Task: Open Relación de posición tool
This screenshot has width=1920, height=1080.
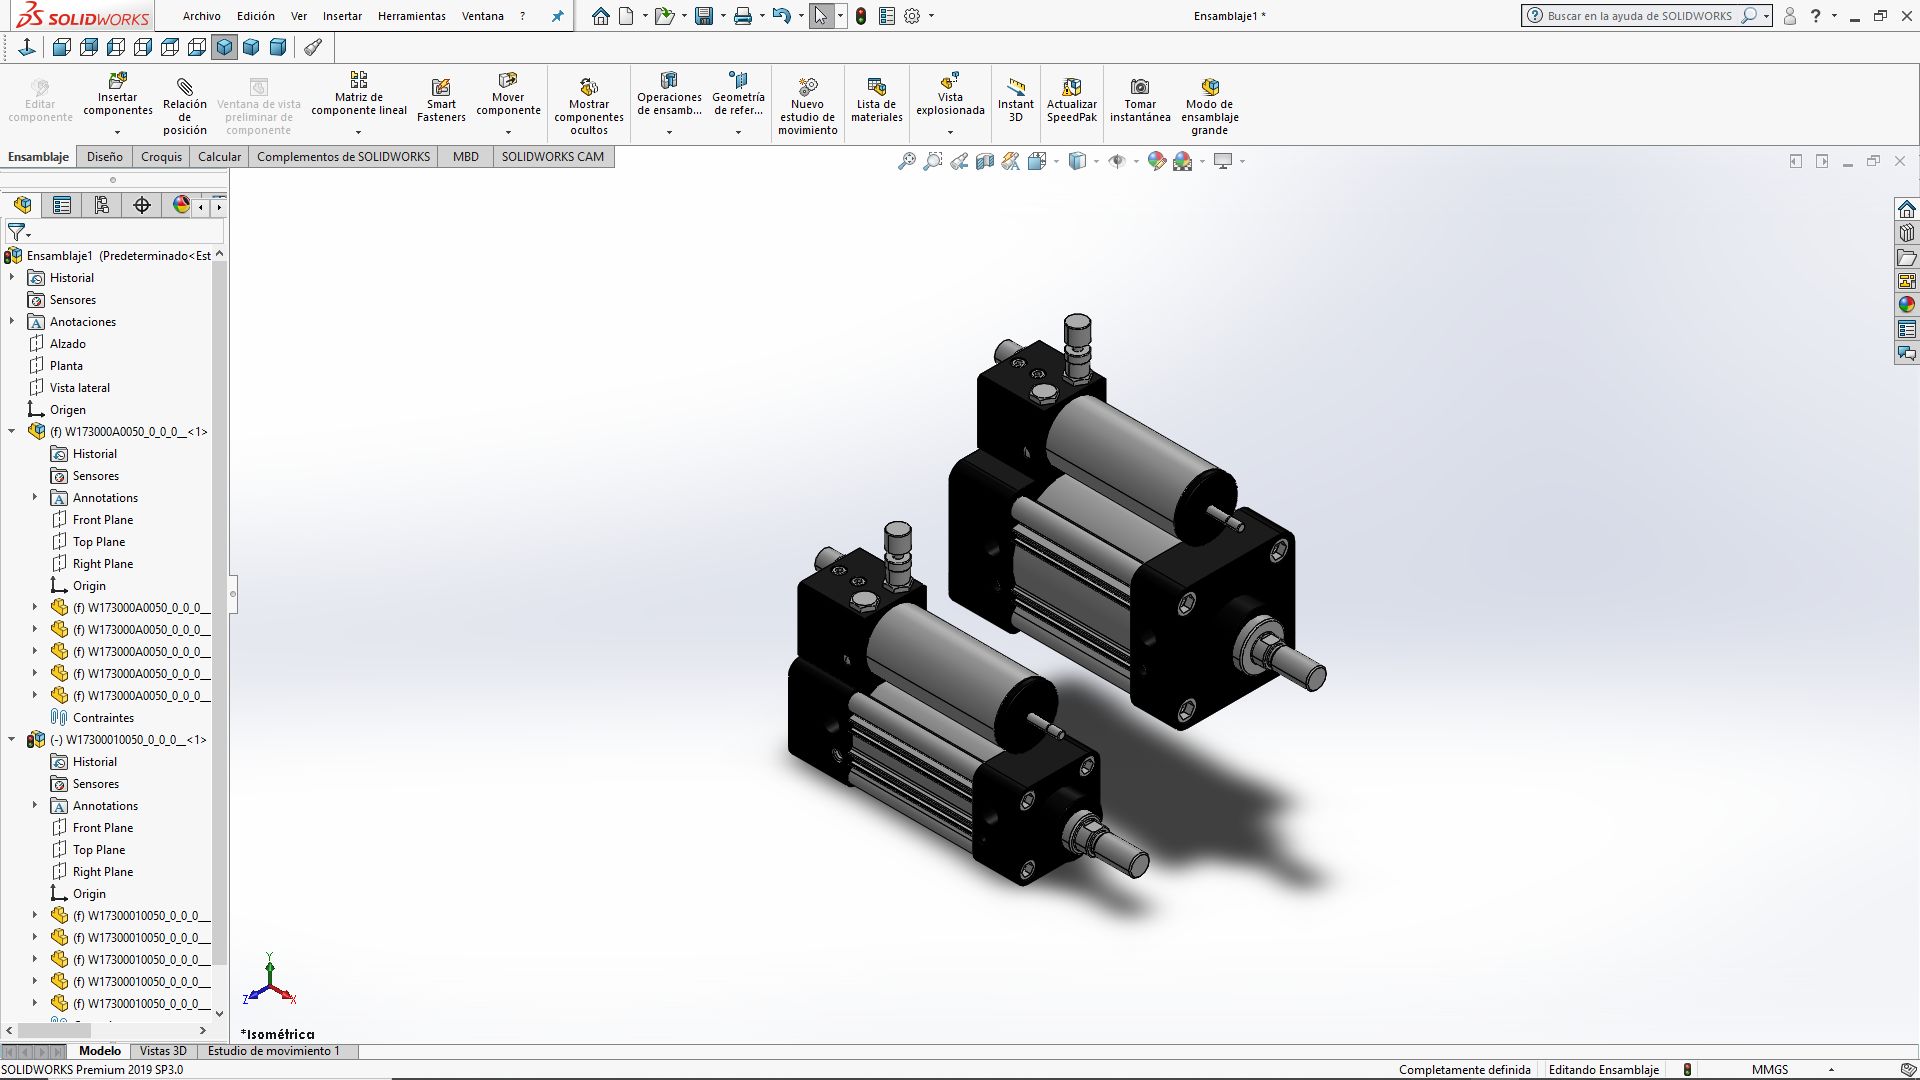Action: pyautogui.click(x=184, y=88)
